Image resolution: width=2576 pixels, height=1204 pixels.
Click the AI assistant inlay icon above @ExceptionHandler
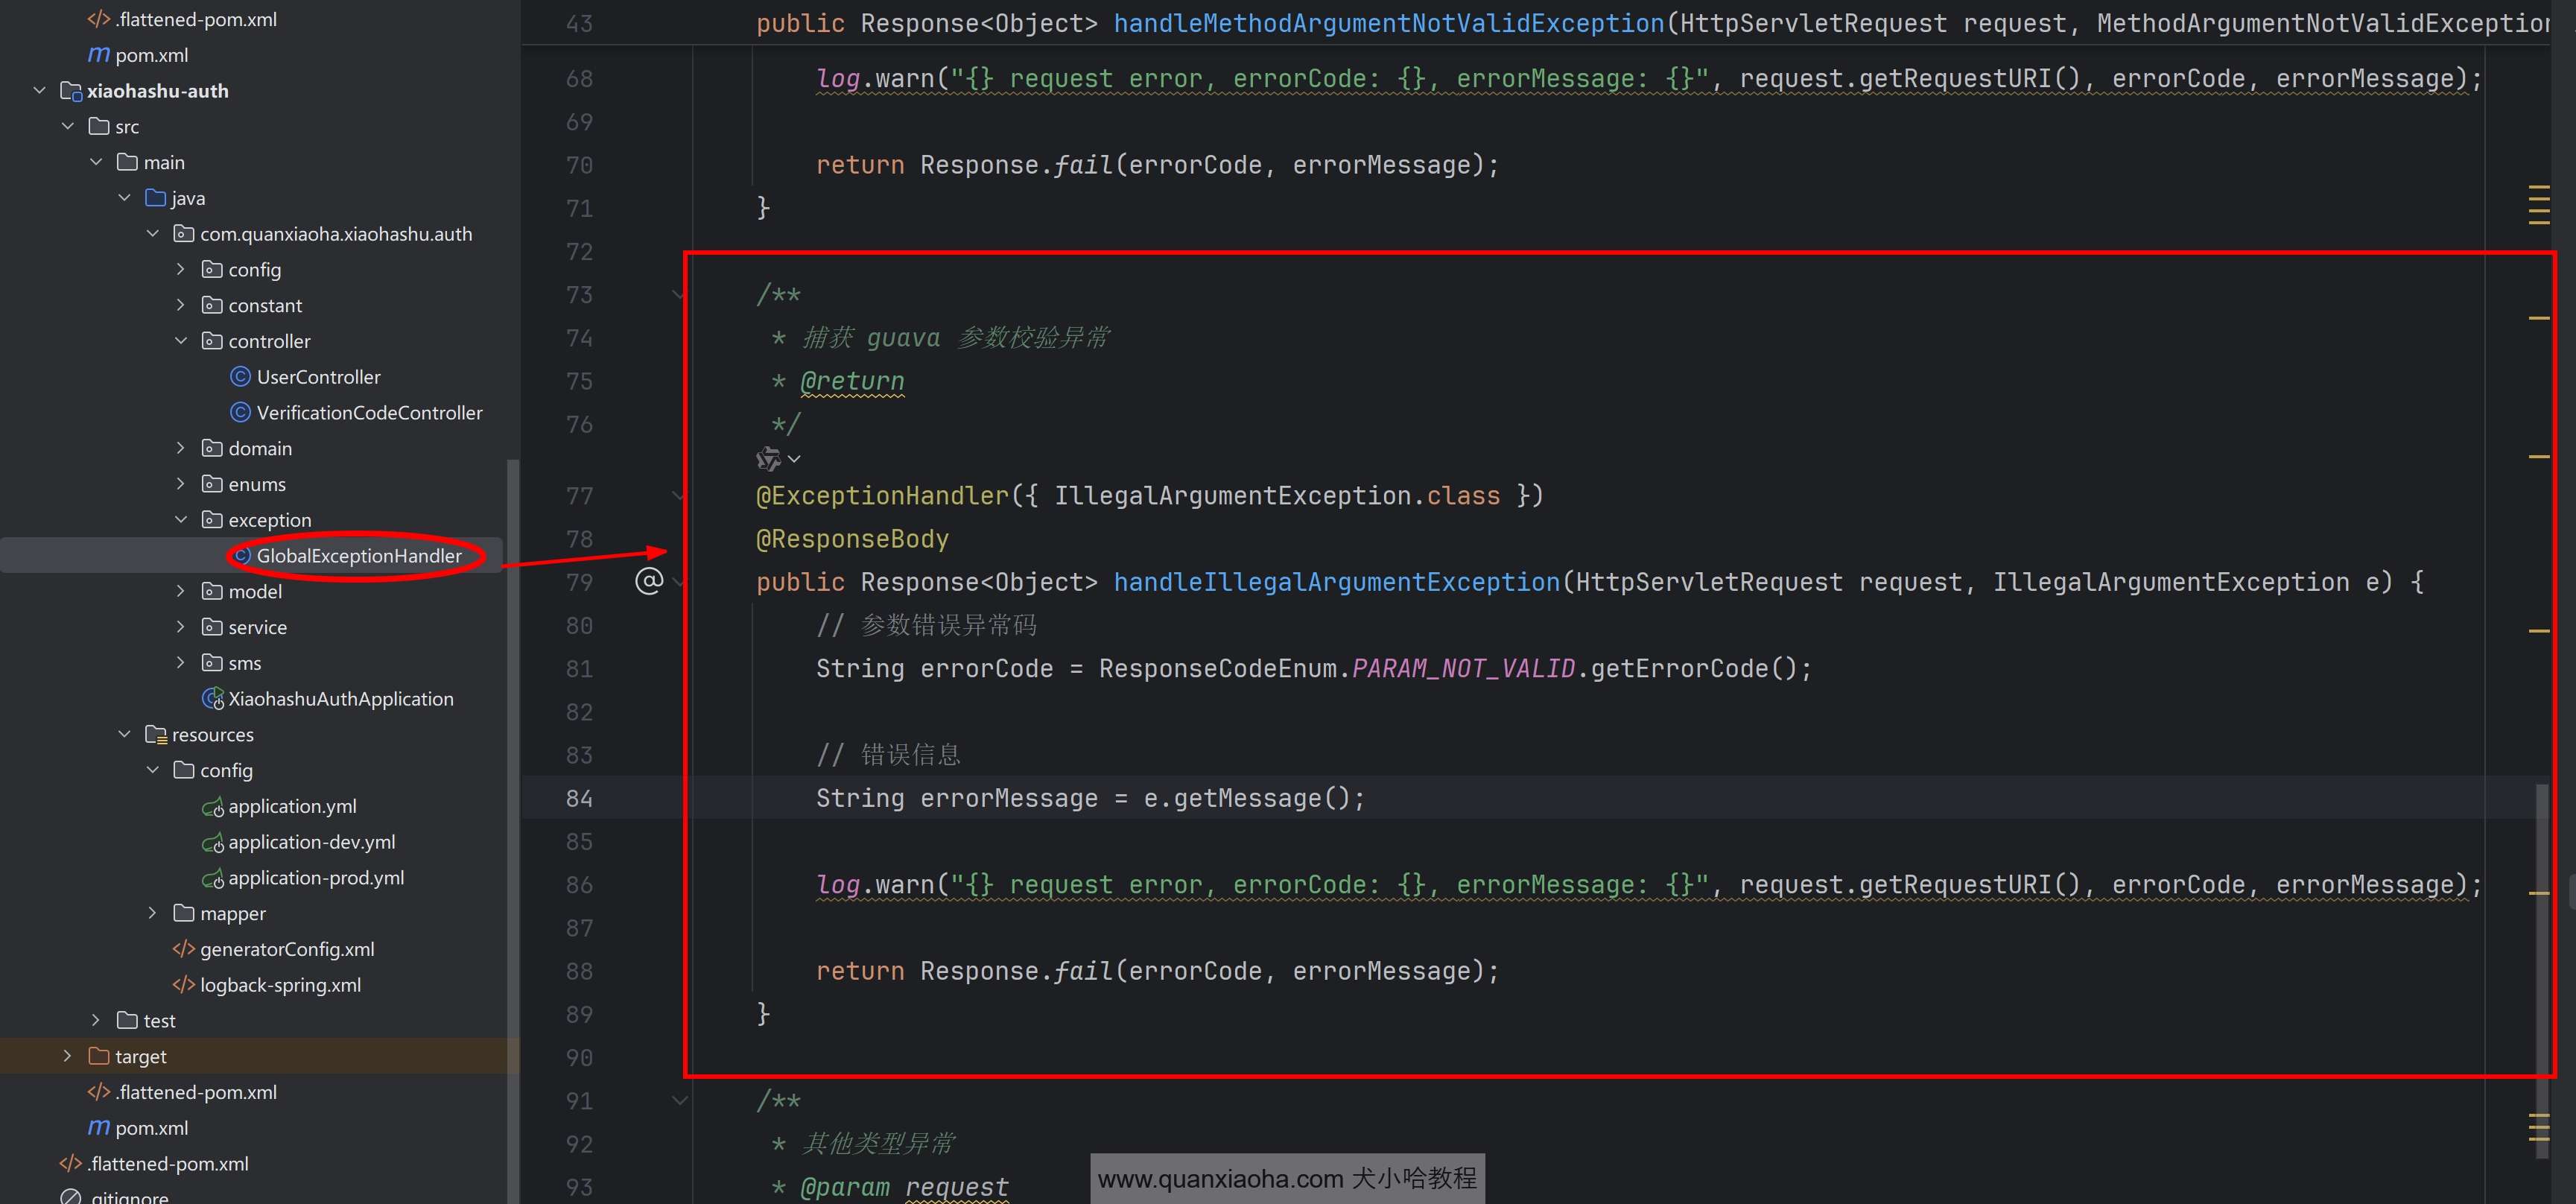tap(768, 459)
